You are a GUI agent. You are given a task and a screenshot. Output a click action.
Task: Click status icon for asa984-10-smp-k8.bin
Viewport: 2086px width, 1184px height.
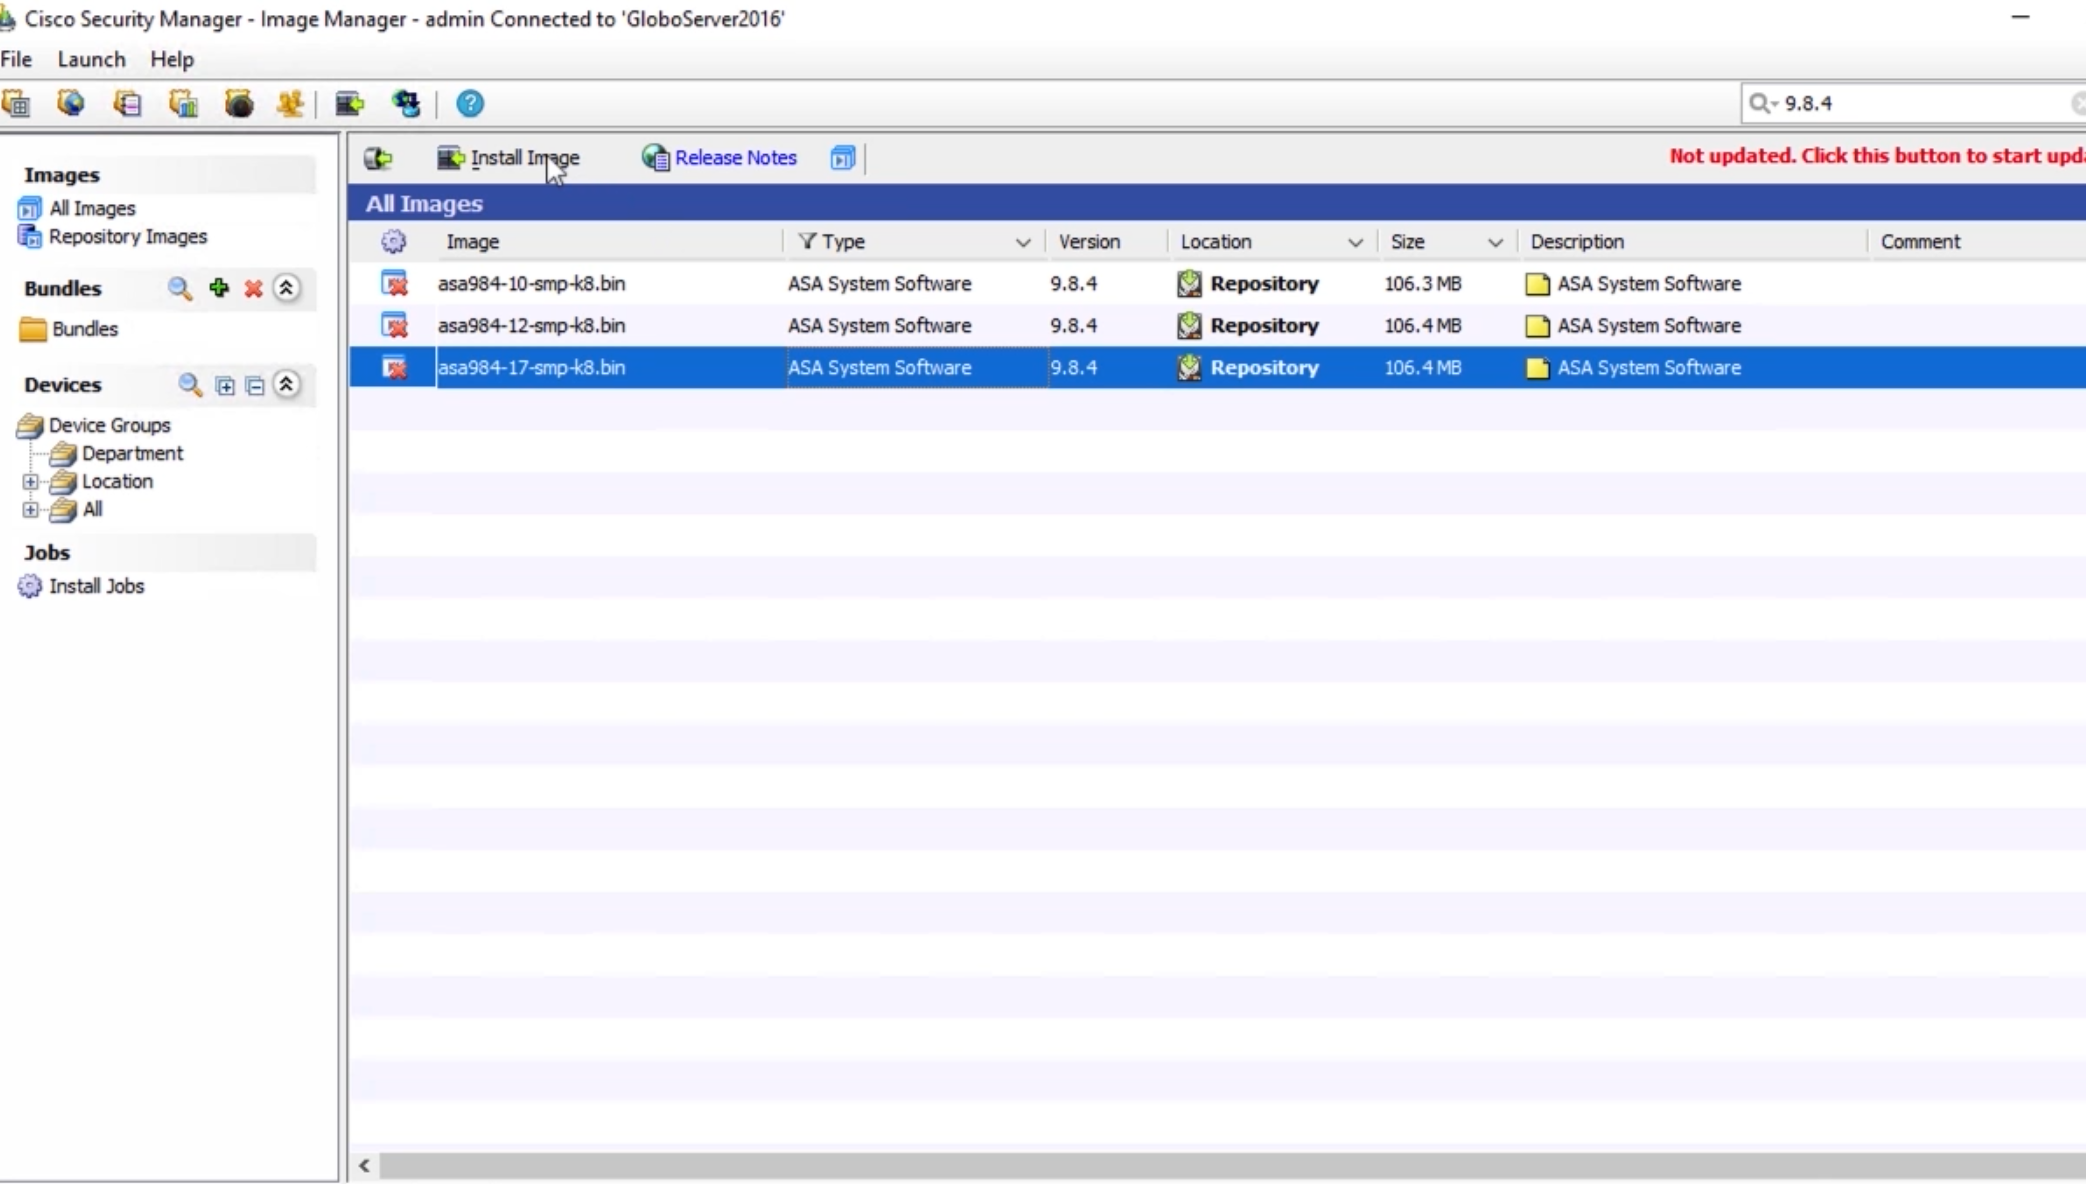tap(395, 284)
